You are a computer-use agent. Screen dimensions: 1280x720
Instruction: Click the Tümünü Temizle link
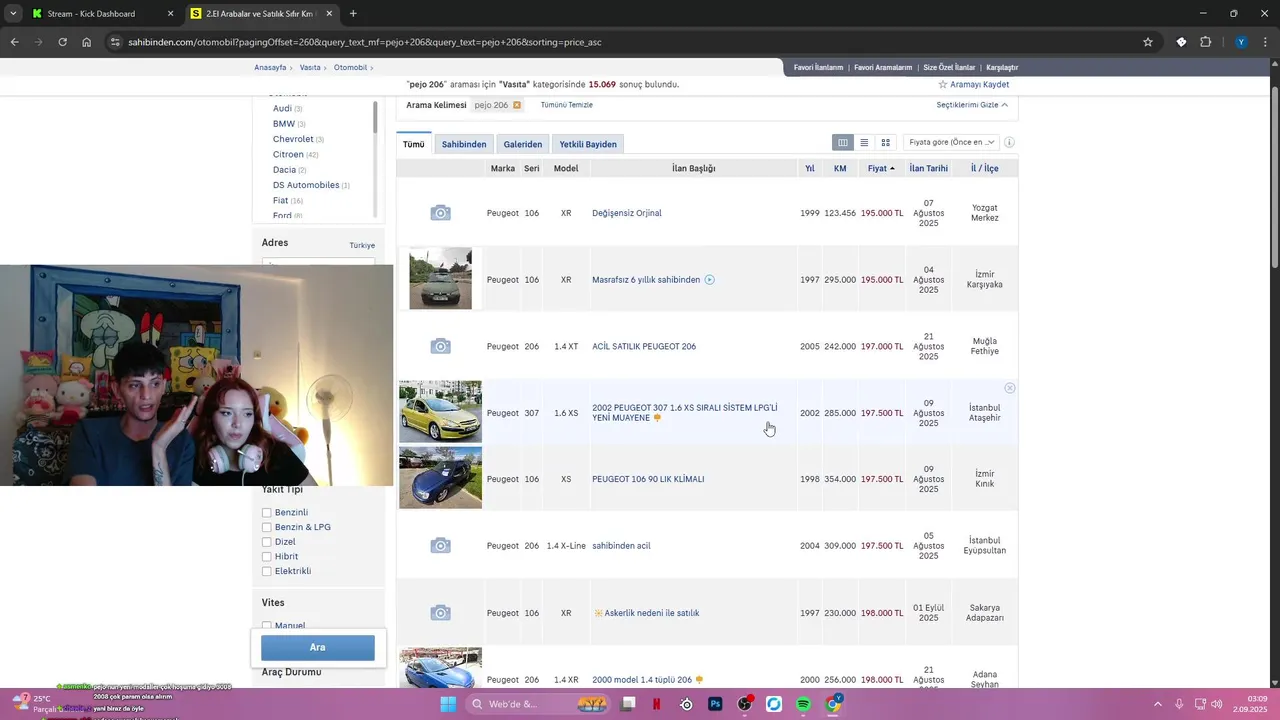(x=567, y=105)
